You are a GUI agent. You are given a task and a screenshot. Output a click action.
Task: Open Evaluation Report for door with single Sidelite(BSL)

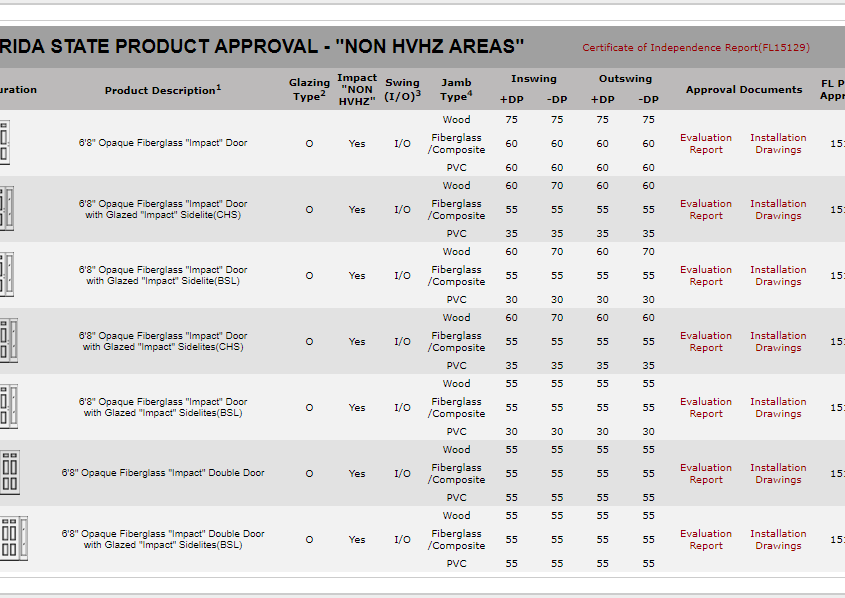point(706,275)
